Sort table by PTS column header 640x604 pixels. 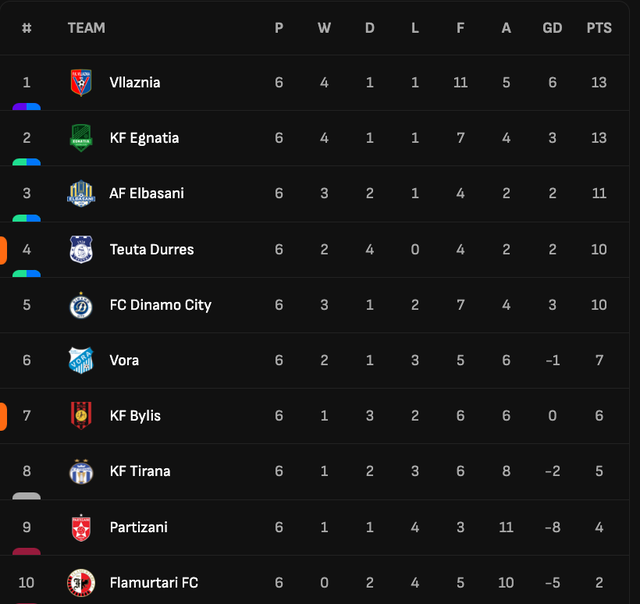coord(598,28)
